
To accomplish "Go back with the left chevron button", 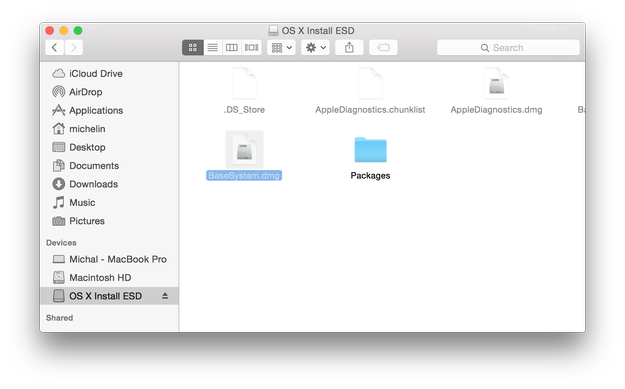I will pos(55,47).
